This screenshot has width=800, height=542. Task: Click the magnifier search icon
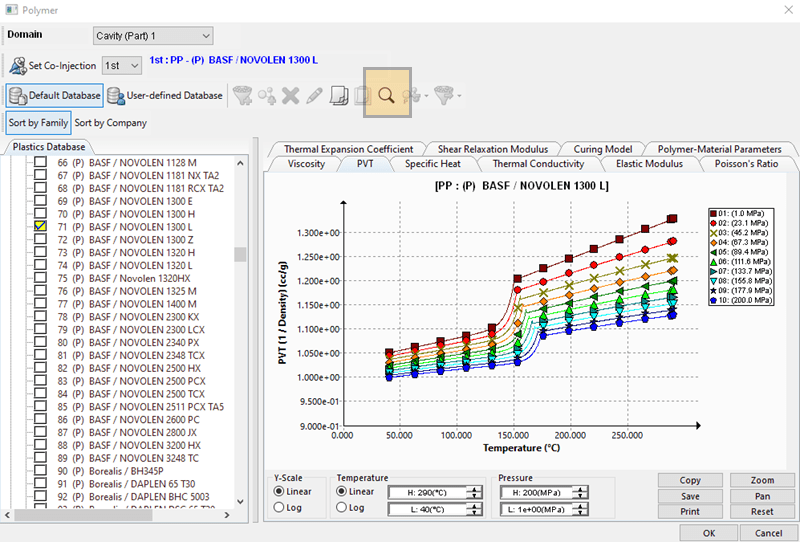pyautogui.click(x=386, y=95)
